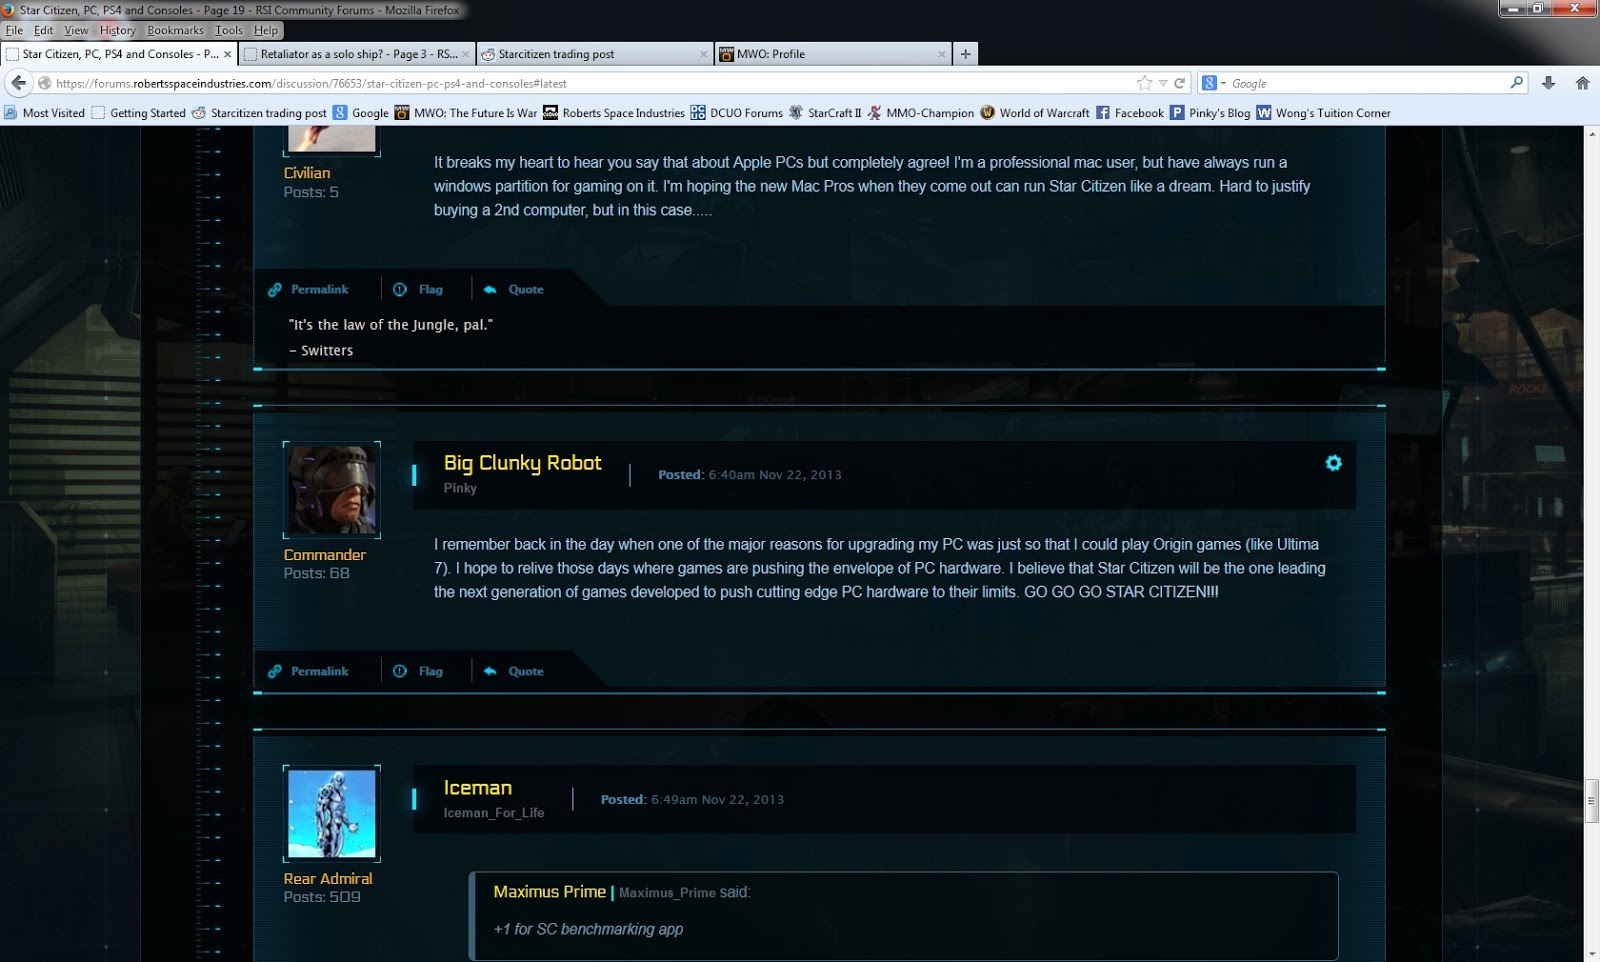
Task: Switch to the MWO: Profile tab
Action: click(x=832, y=54)
